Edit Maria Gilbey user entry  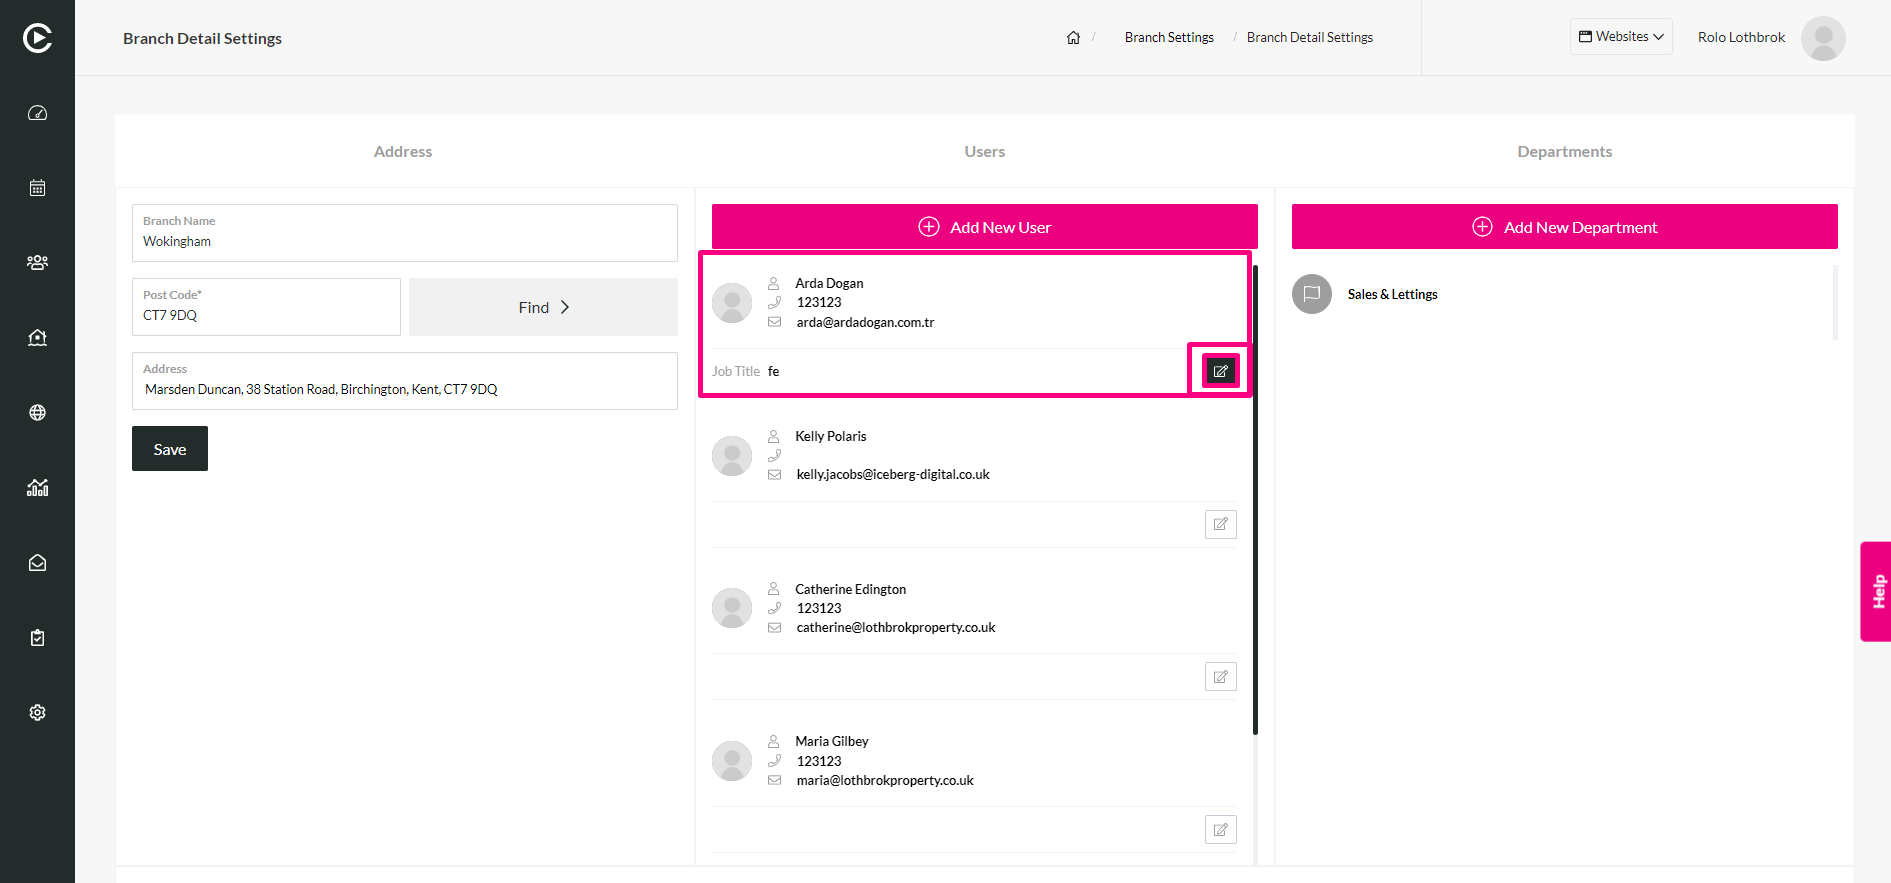pos(1220,830)
